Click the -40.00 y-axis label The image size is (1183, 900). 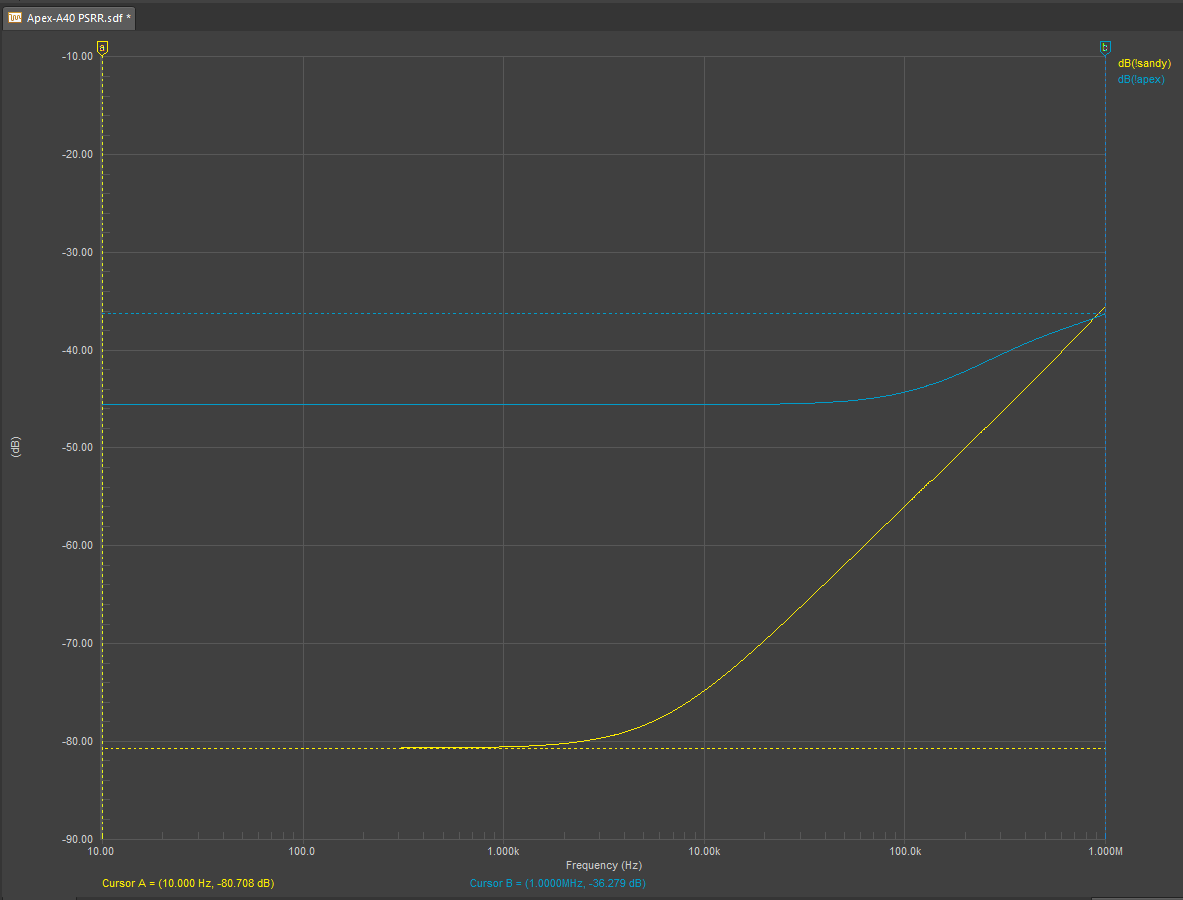point(77,351)
